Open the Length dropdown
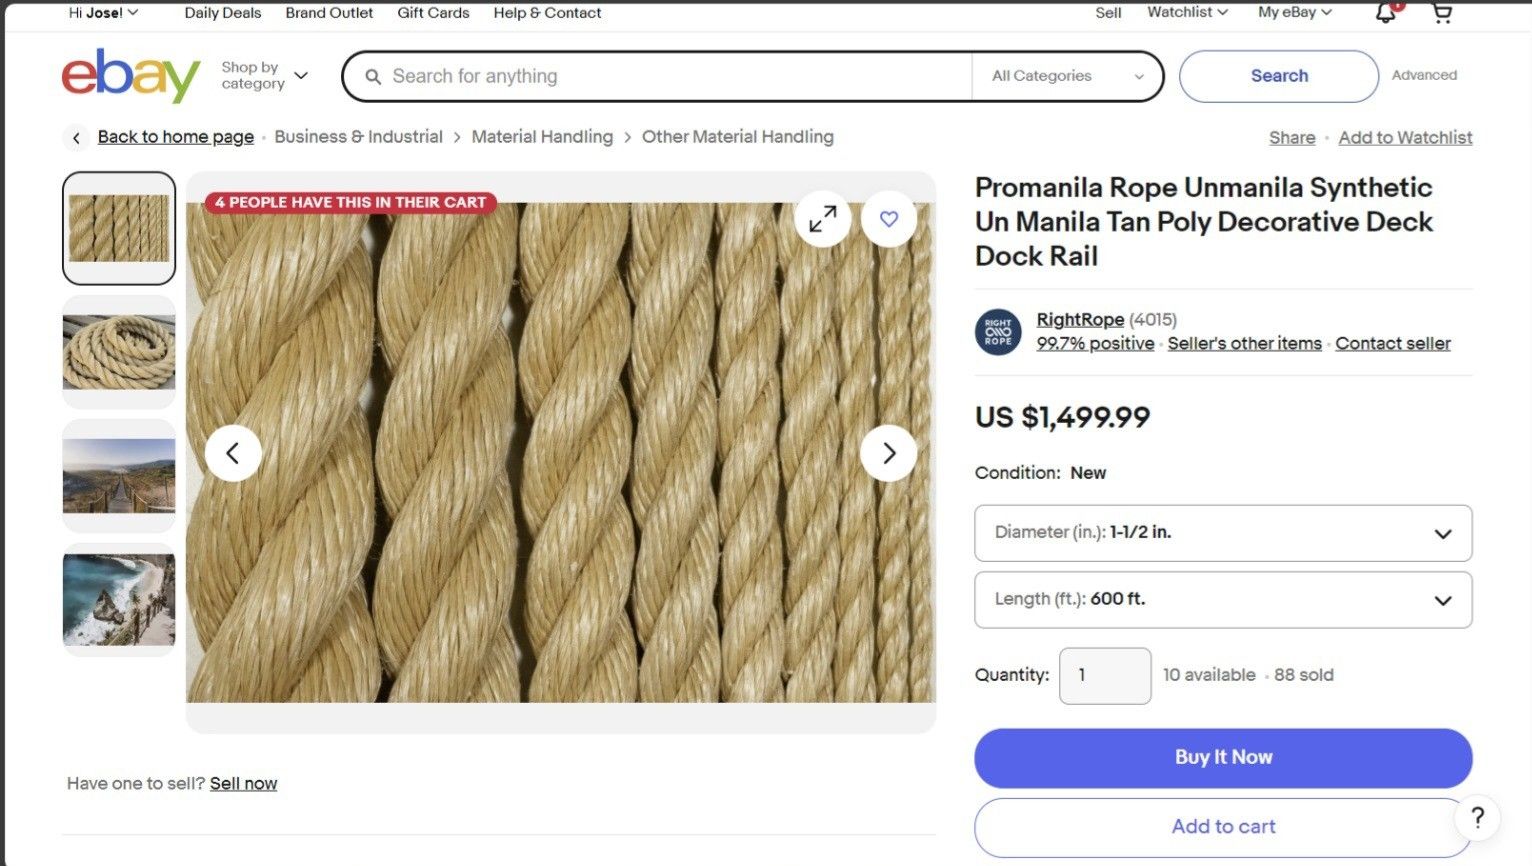This screenshot has height=866, width=1532. click(x=1223, y=600)
